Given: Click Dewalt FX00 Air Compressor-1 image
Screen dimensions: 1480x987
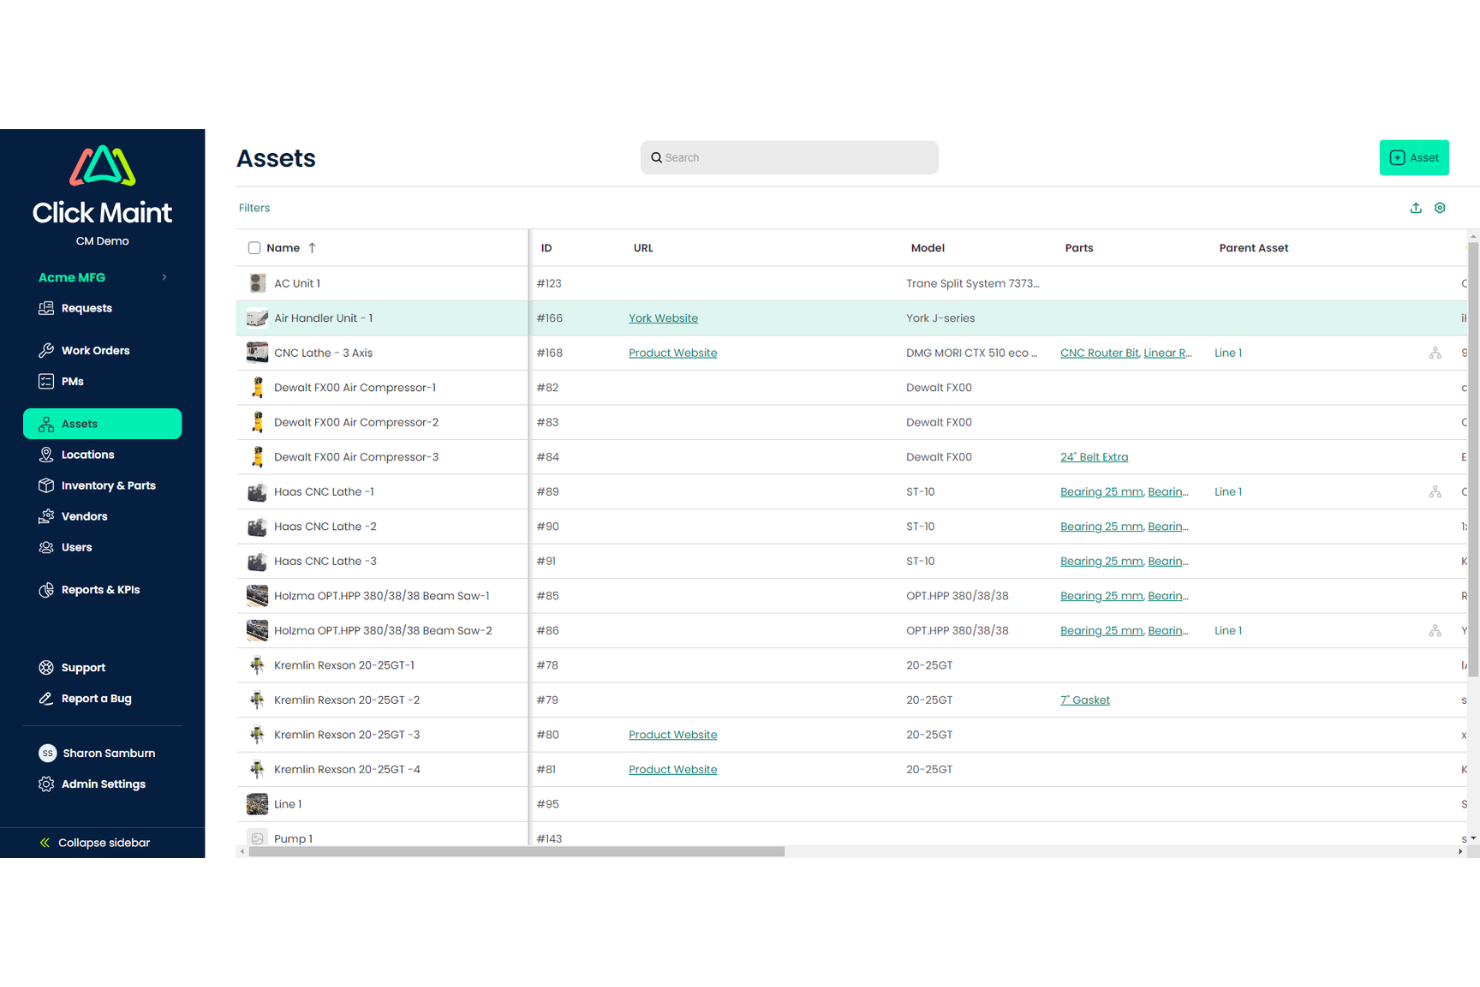Looking at the screenshot, I should click(x=257, y=387).
